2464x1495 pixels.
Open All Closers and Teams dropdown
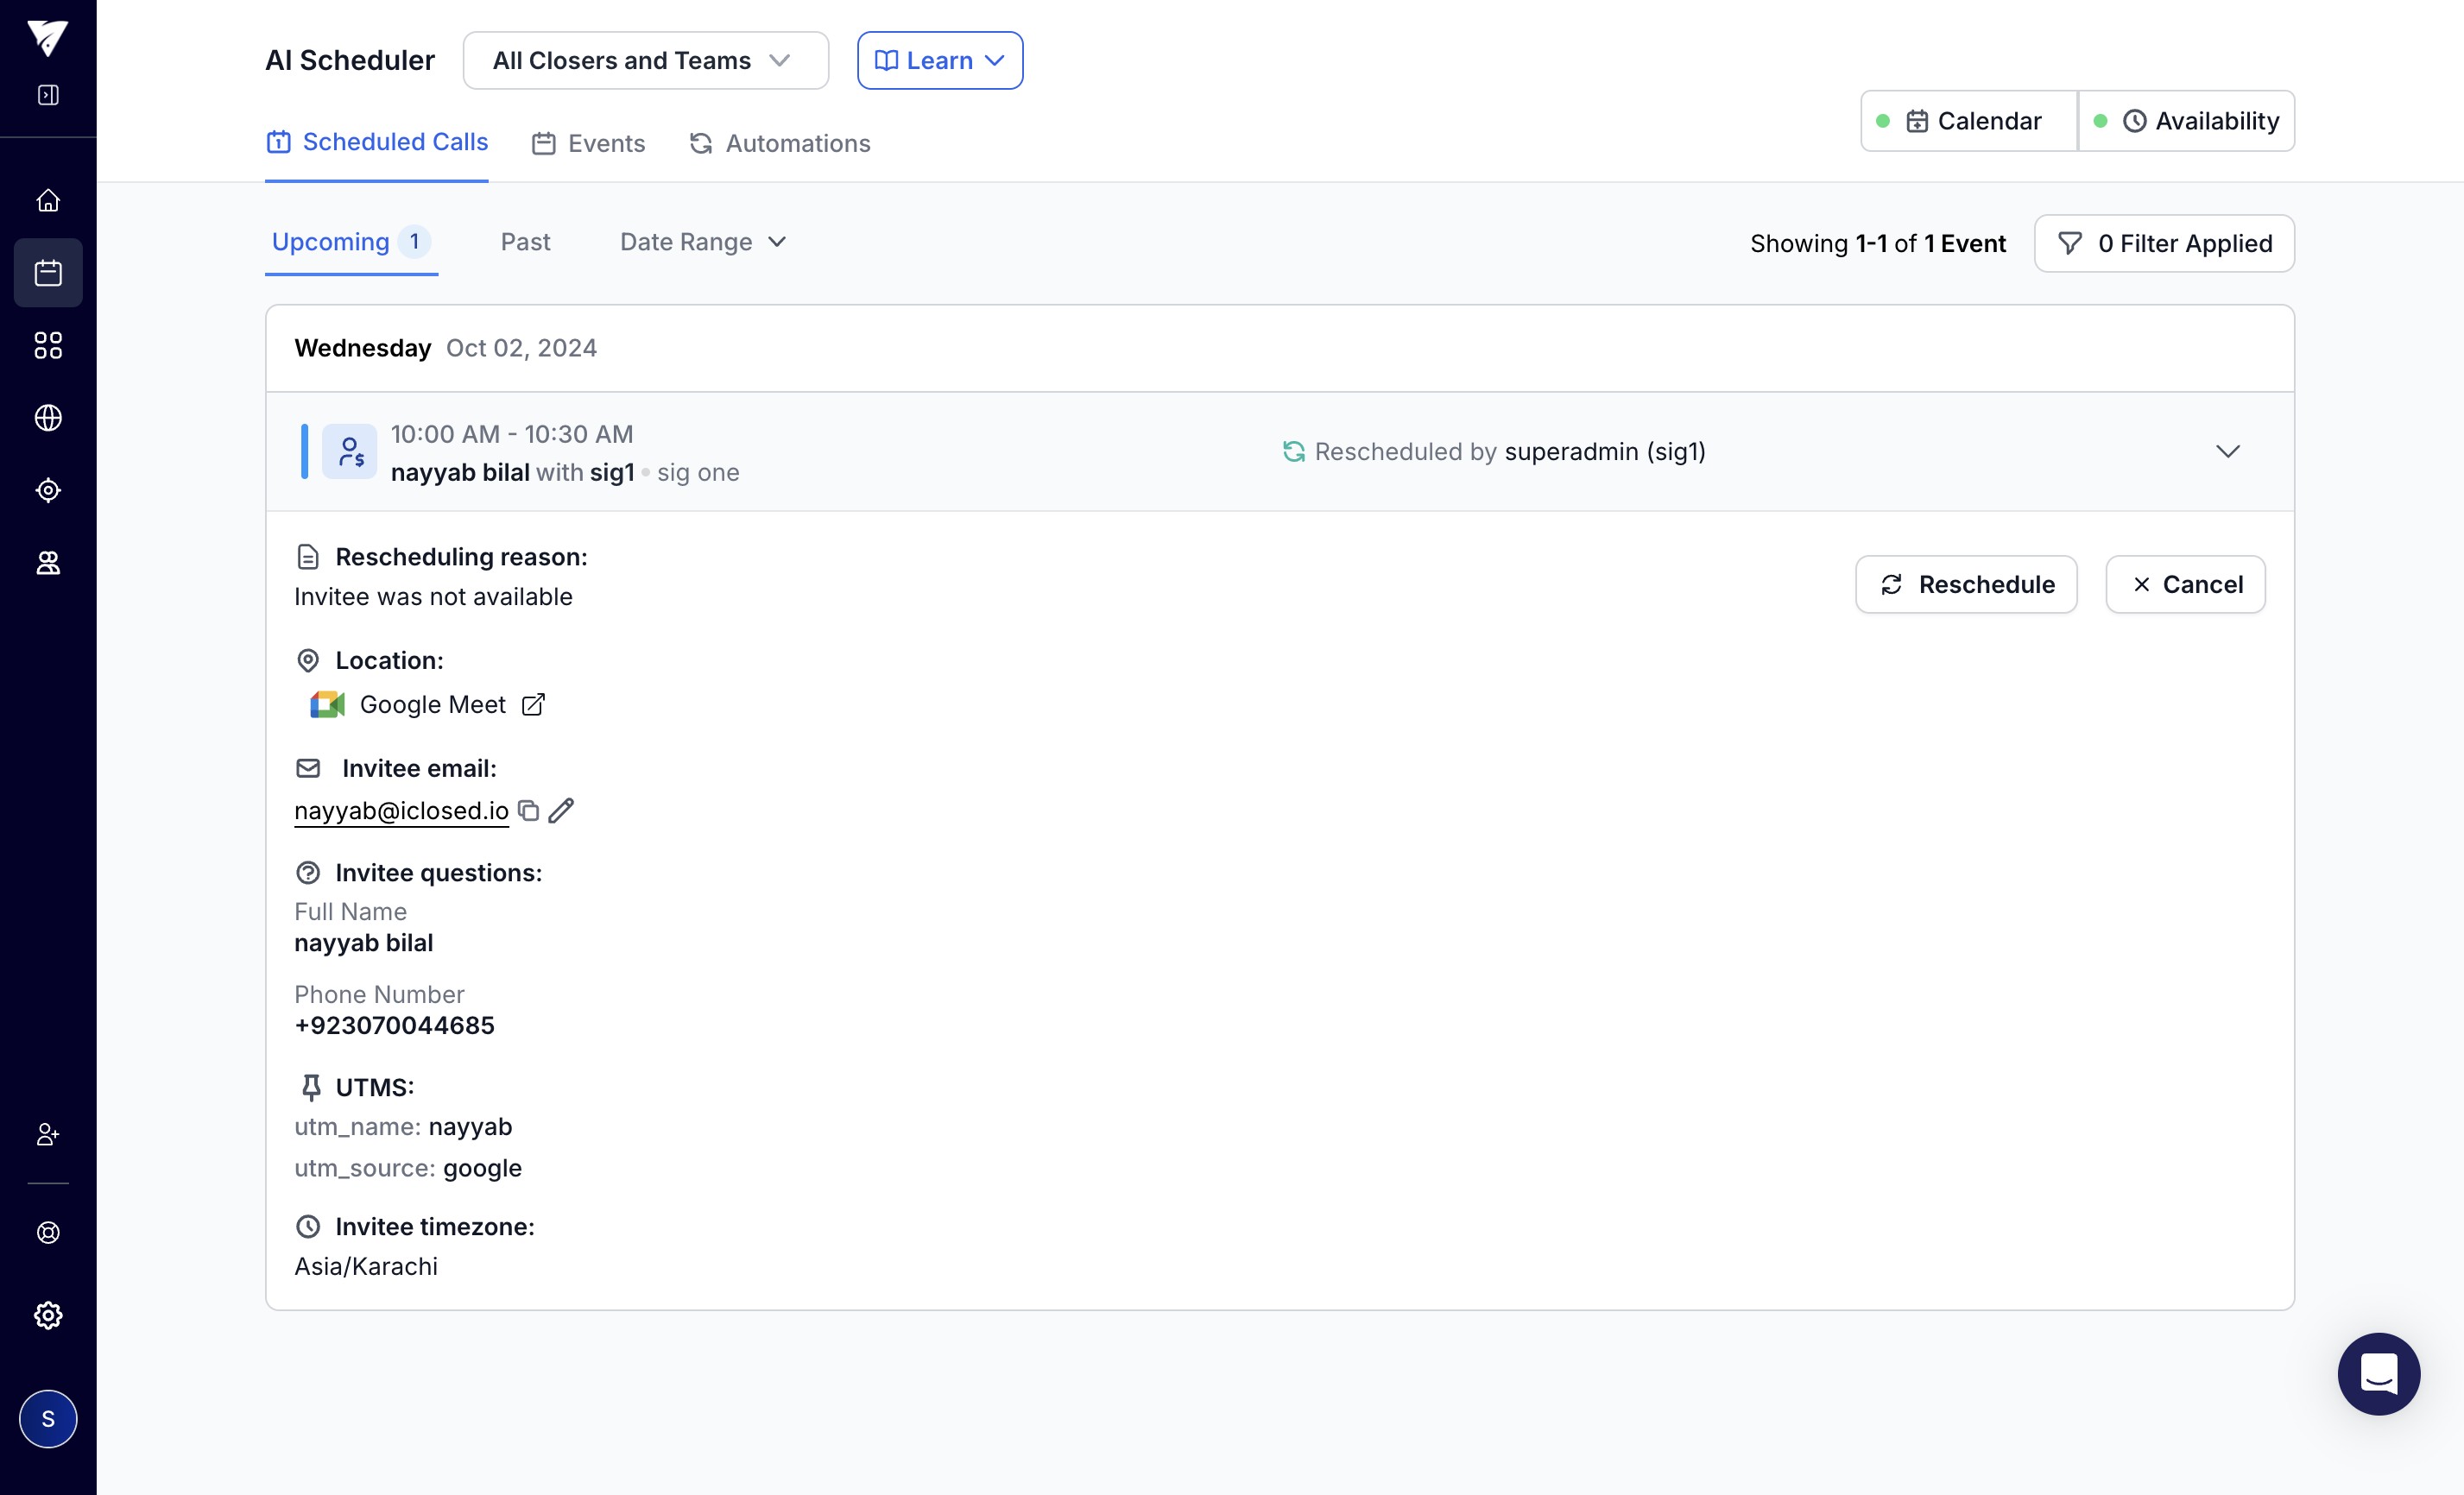pyautogui.click(x=645, y=61)
